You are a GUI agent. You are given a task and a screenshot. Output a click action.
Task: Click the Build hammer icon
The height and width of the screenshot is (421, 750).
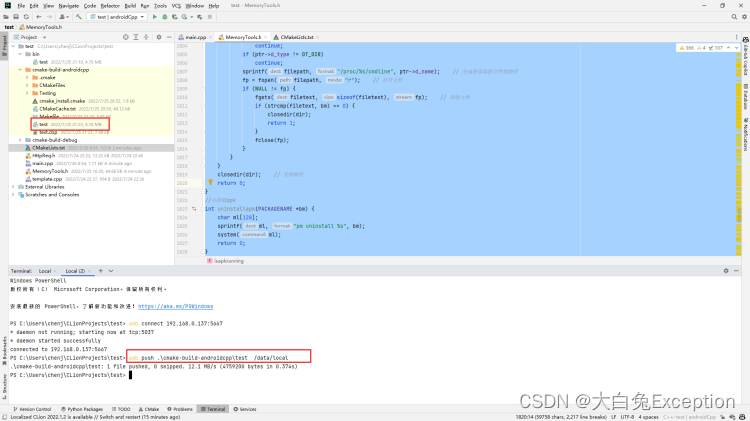point(79,17)
